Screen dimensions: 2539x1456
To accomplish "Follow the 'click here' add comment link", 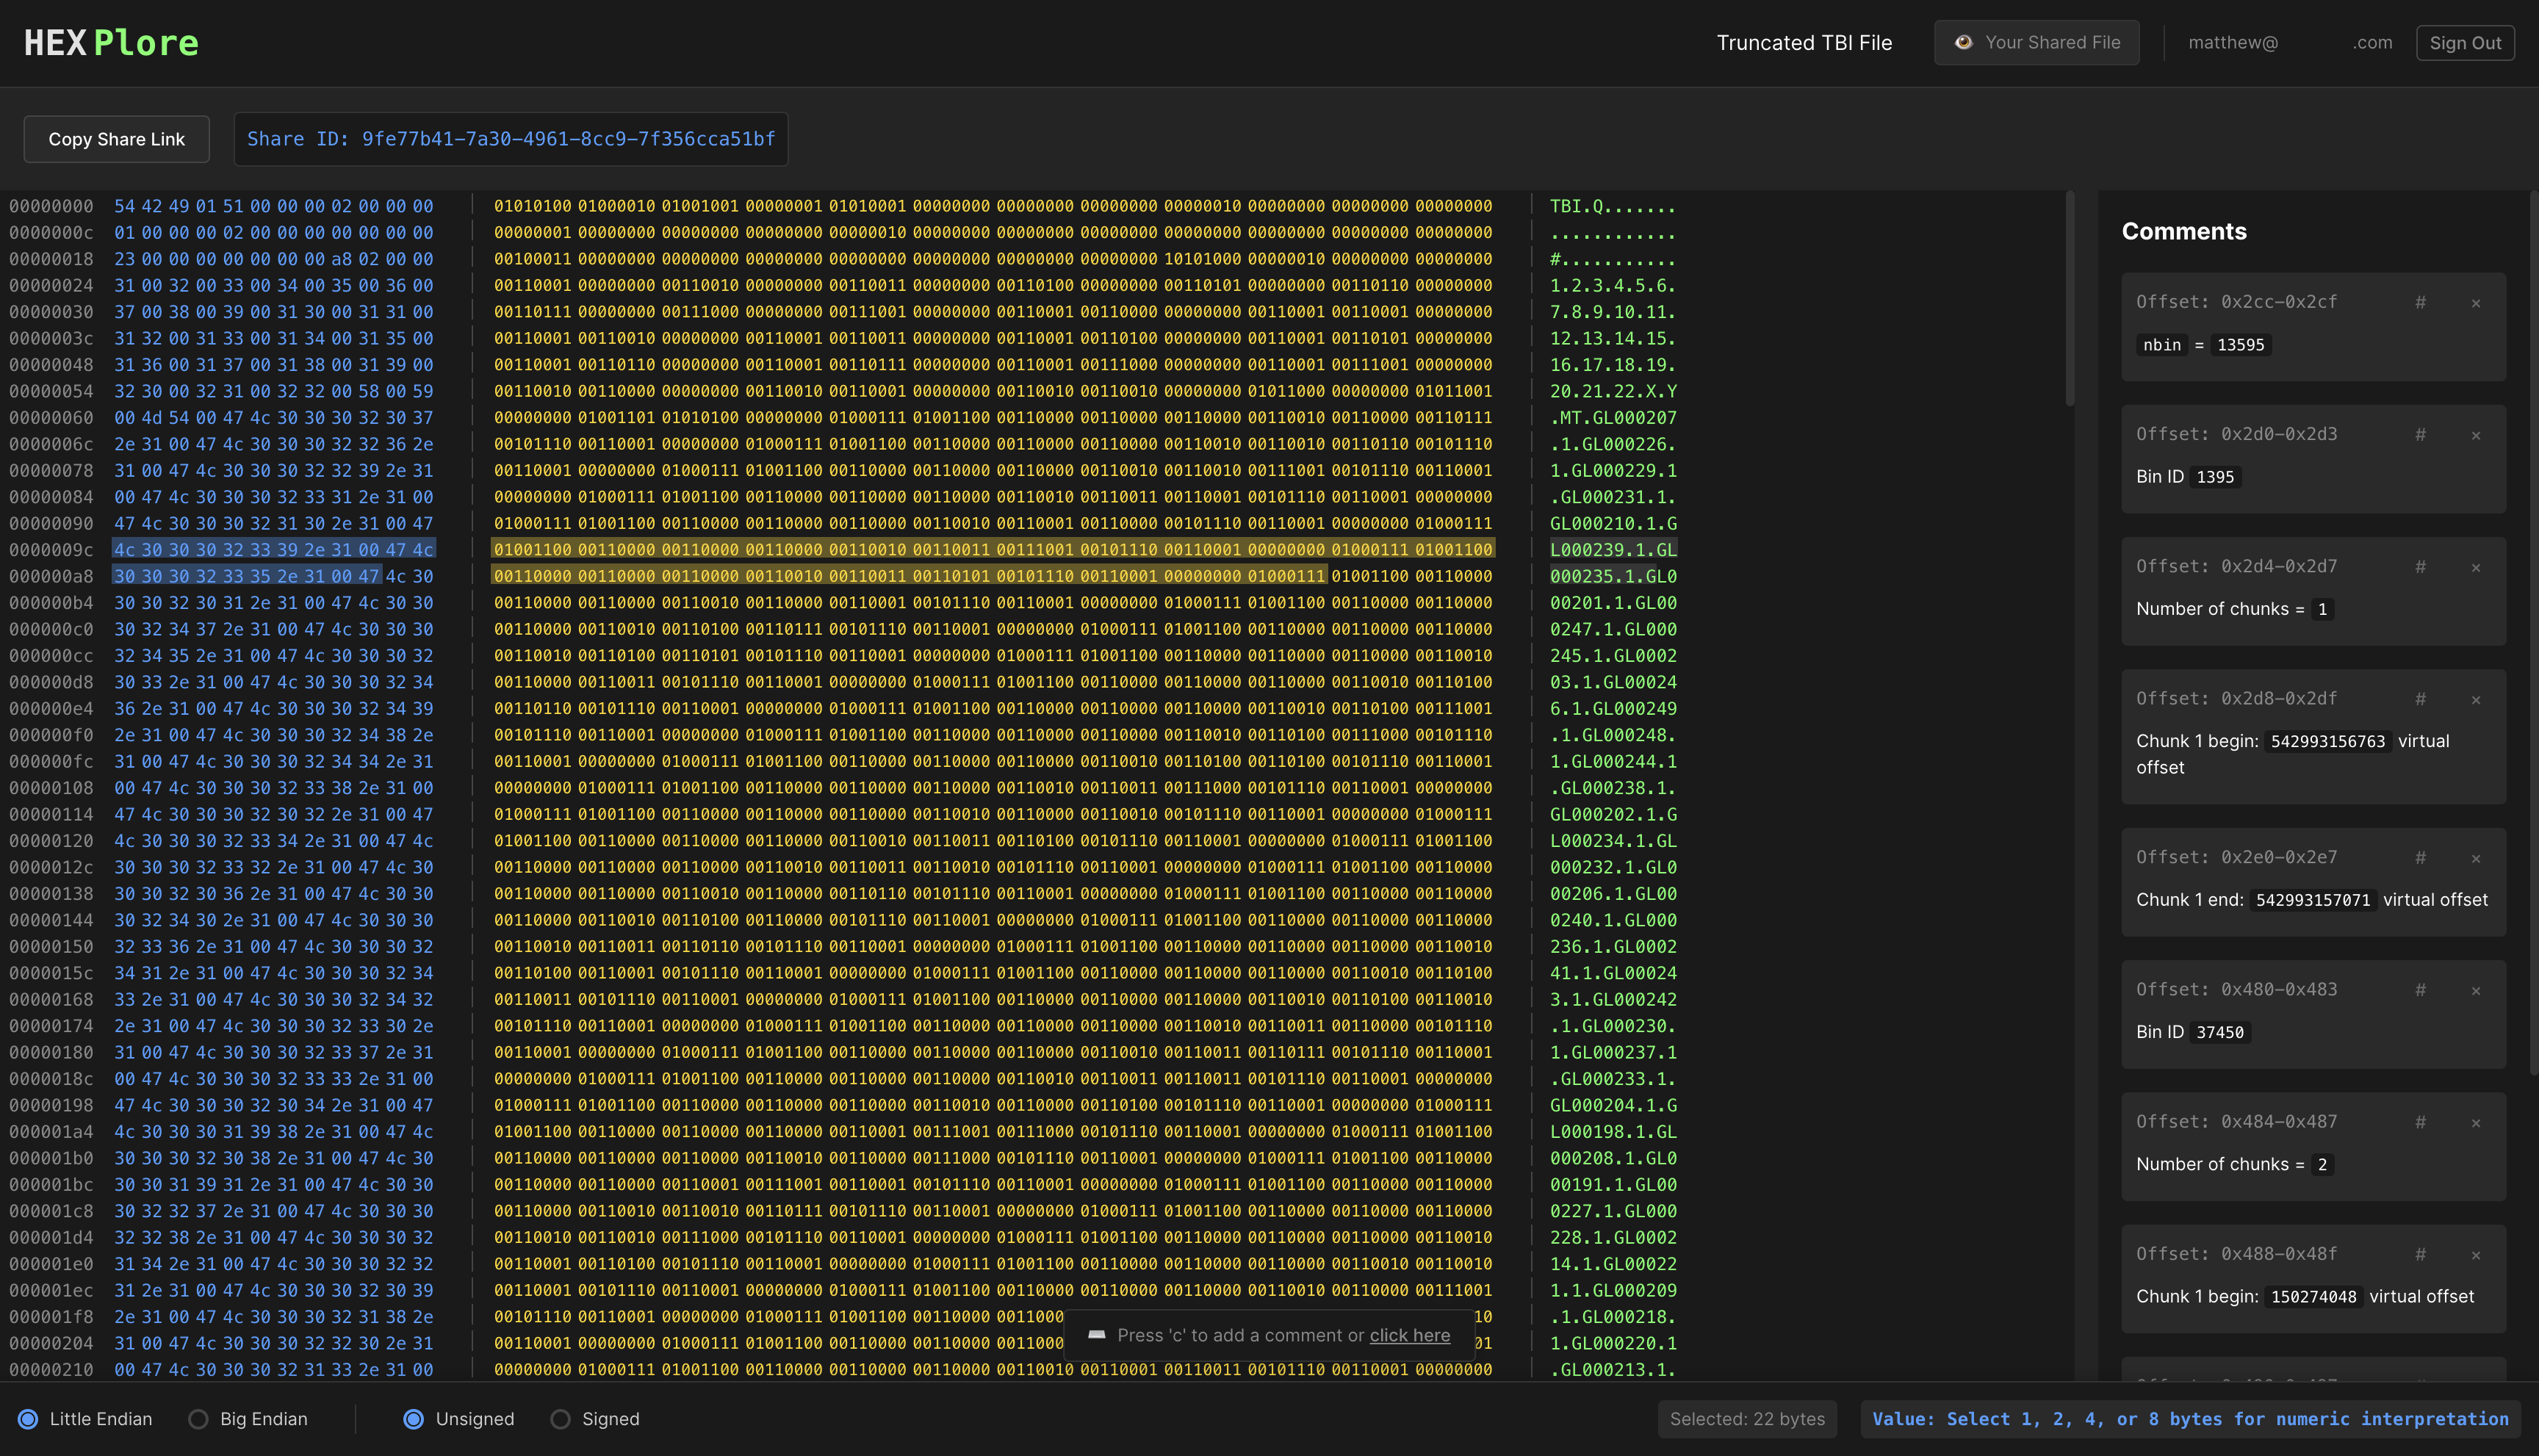I will click(1409, 1335).
